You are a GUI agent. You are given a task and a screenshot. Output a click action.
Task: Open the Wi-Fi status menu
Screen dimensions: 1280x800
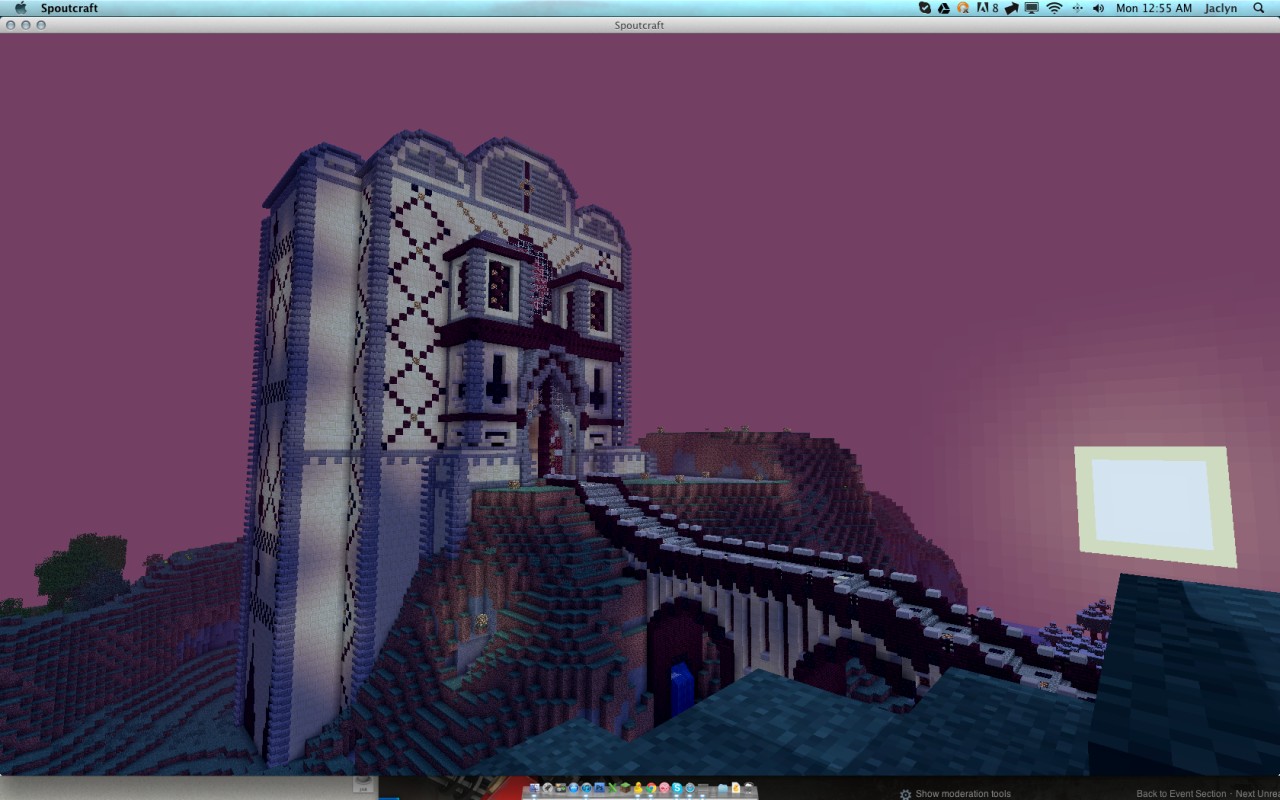click(1055, 8)
